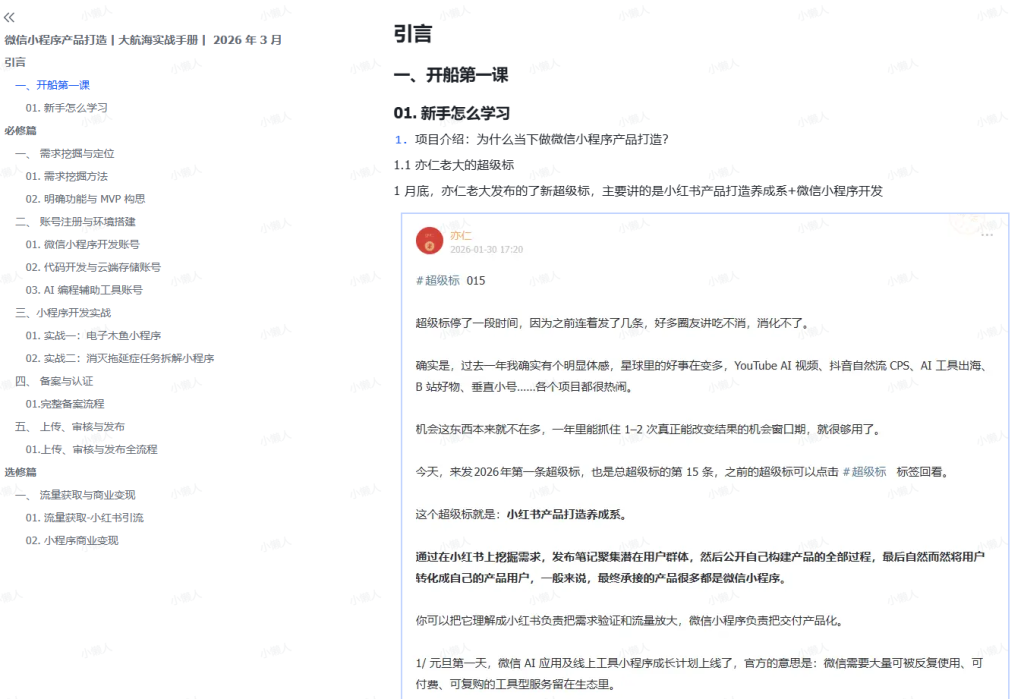Open 一、需求挖掘与定位 in the outline
This screenshot has width=1024, height=699.
(65, 154)
